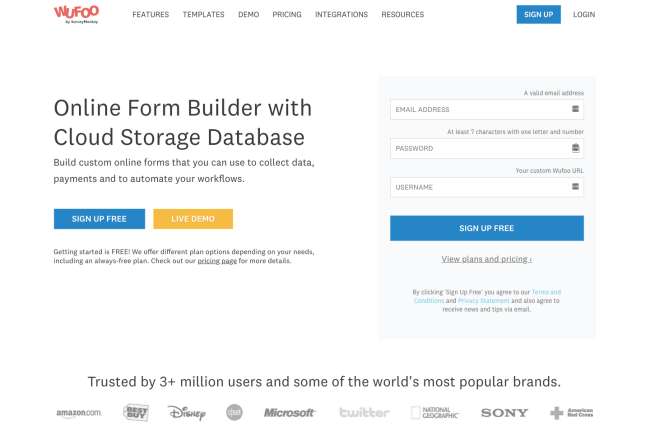This screenshot has width=669, height=432.
Task: Focus the Username input field
Action: 487,187
